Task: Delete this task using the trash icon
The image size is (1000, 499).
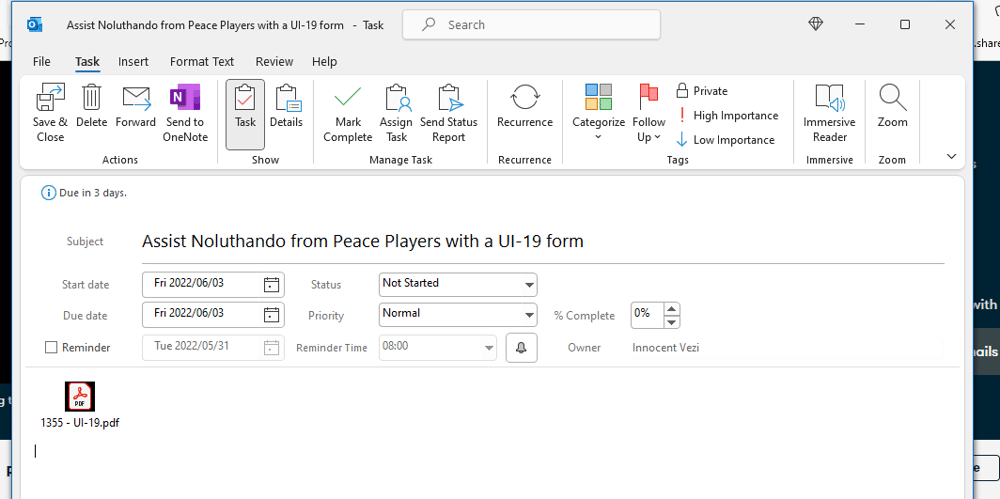Action: 91,99
